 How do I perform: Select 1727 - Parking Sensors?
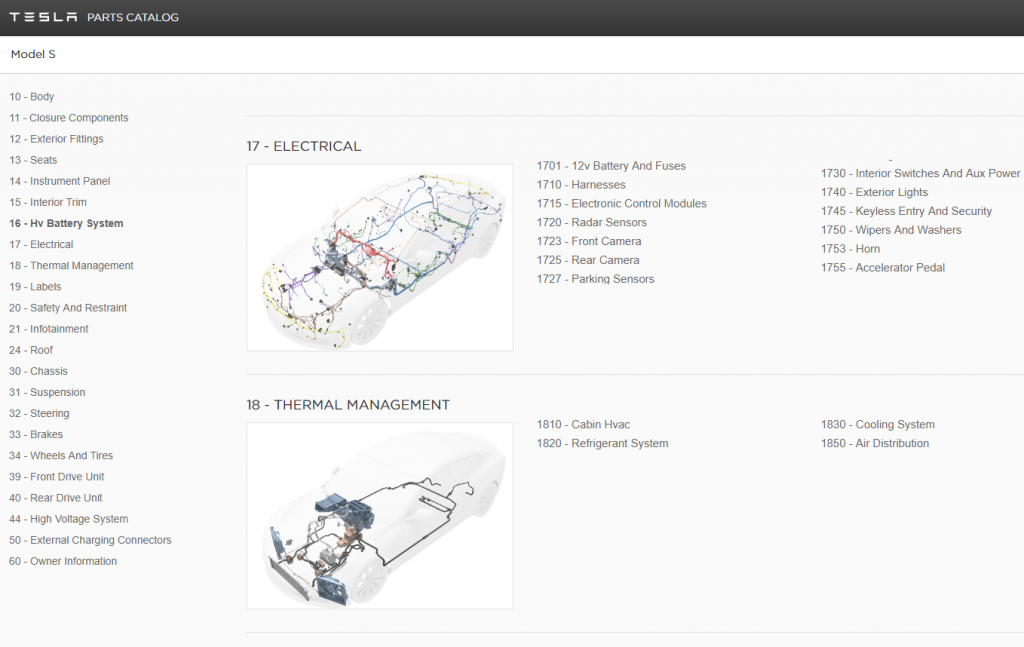coord(595,279)
